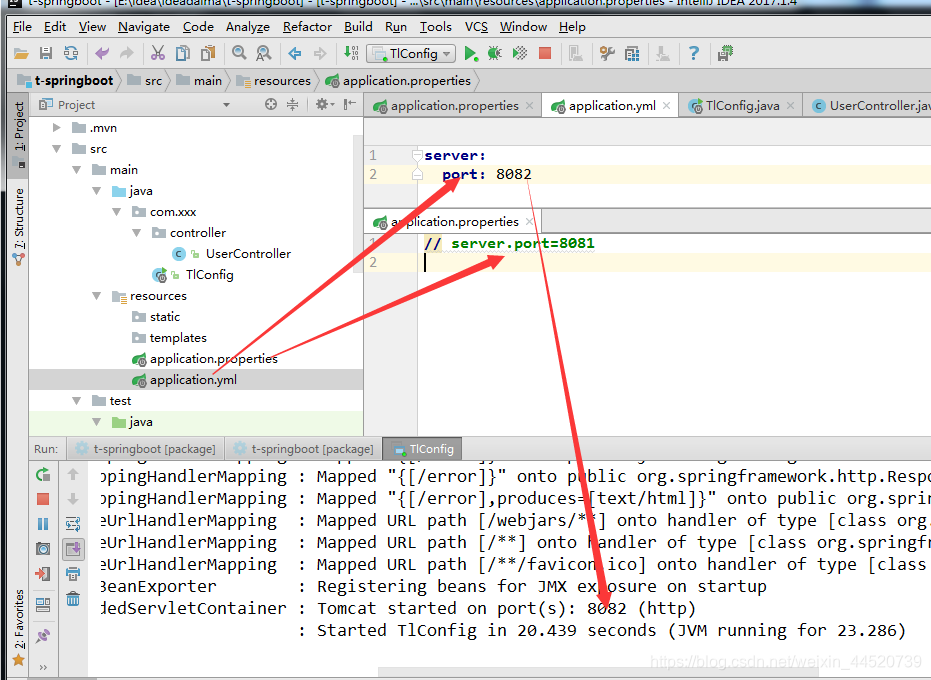The width and height of the screenshot is (931, 680).
Task: Navigate back with the blue left arrow
Action: (294, 53)
